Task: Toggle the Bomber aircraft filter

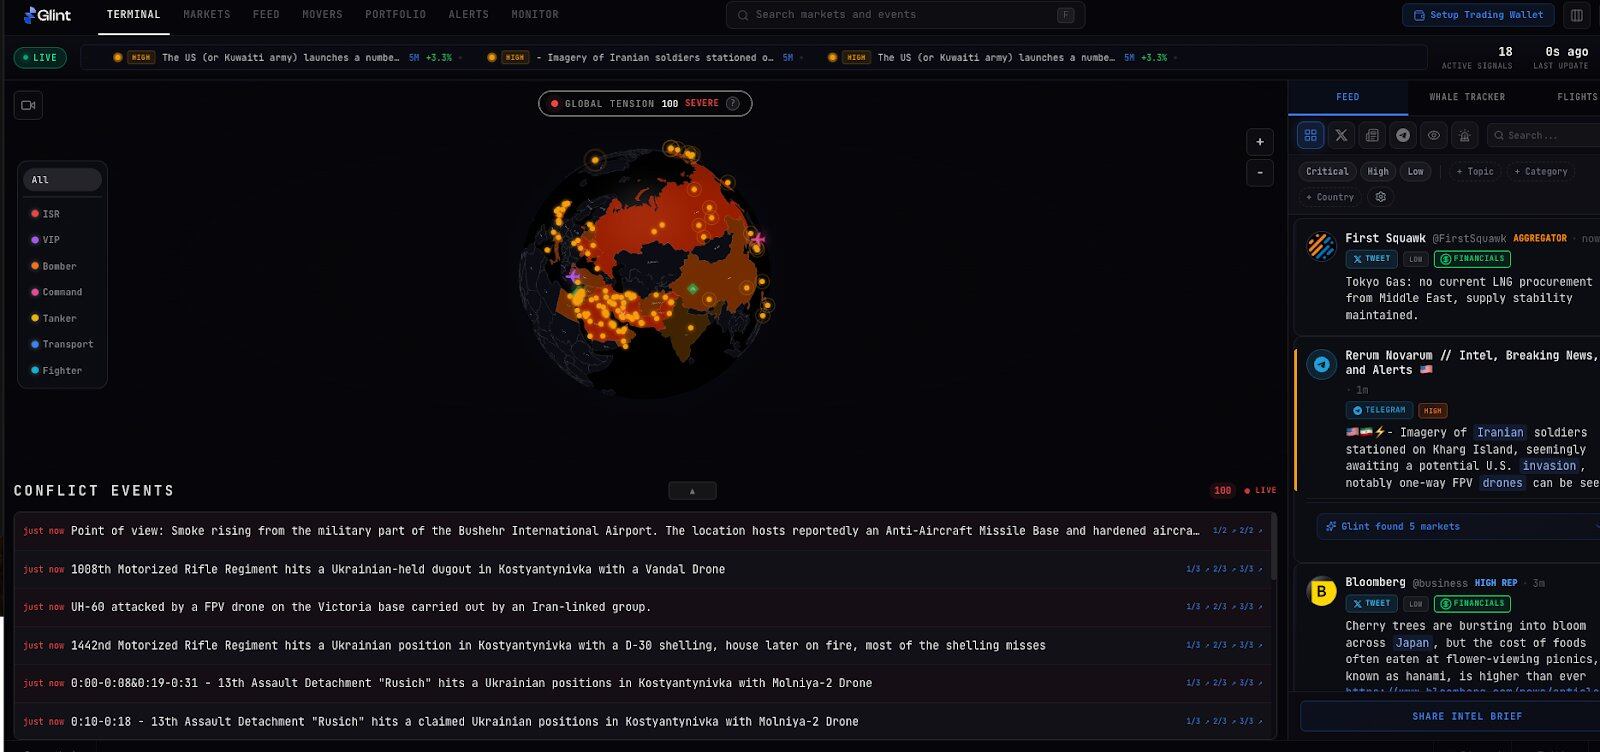Action: tap(59, 266)
